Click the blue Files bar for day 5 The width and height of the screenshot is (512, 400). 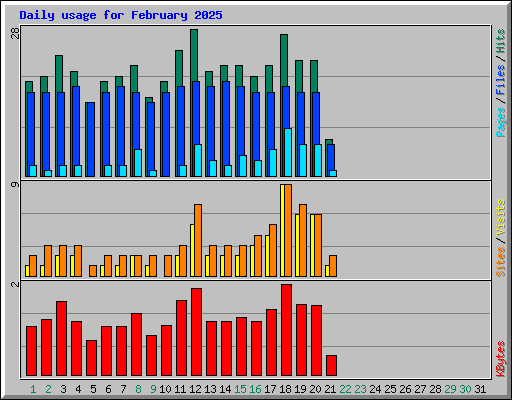(x=90, y=139)
